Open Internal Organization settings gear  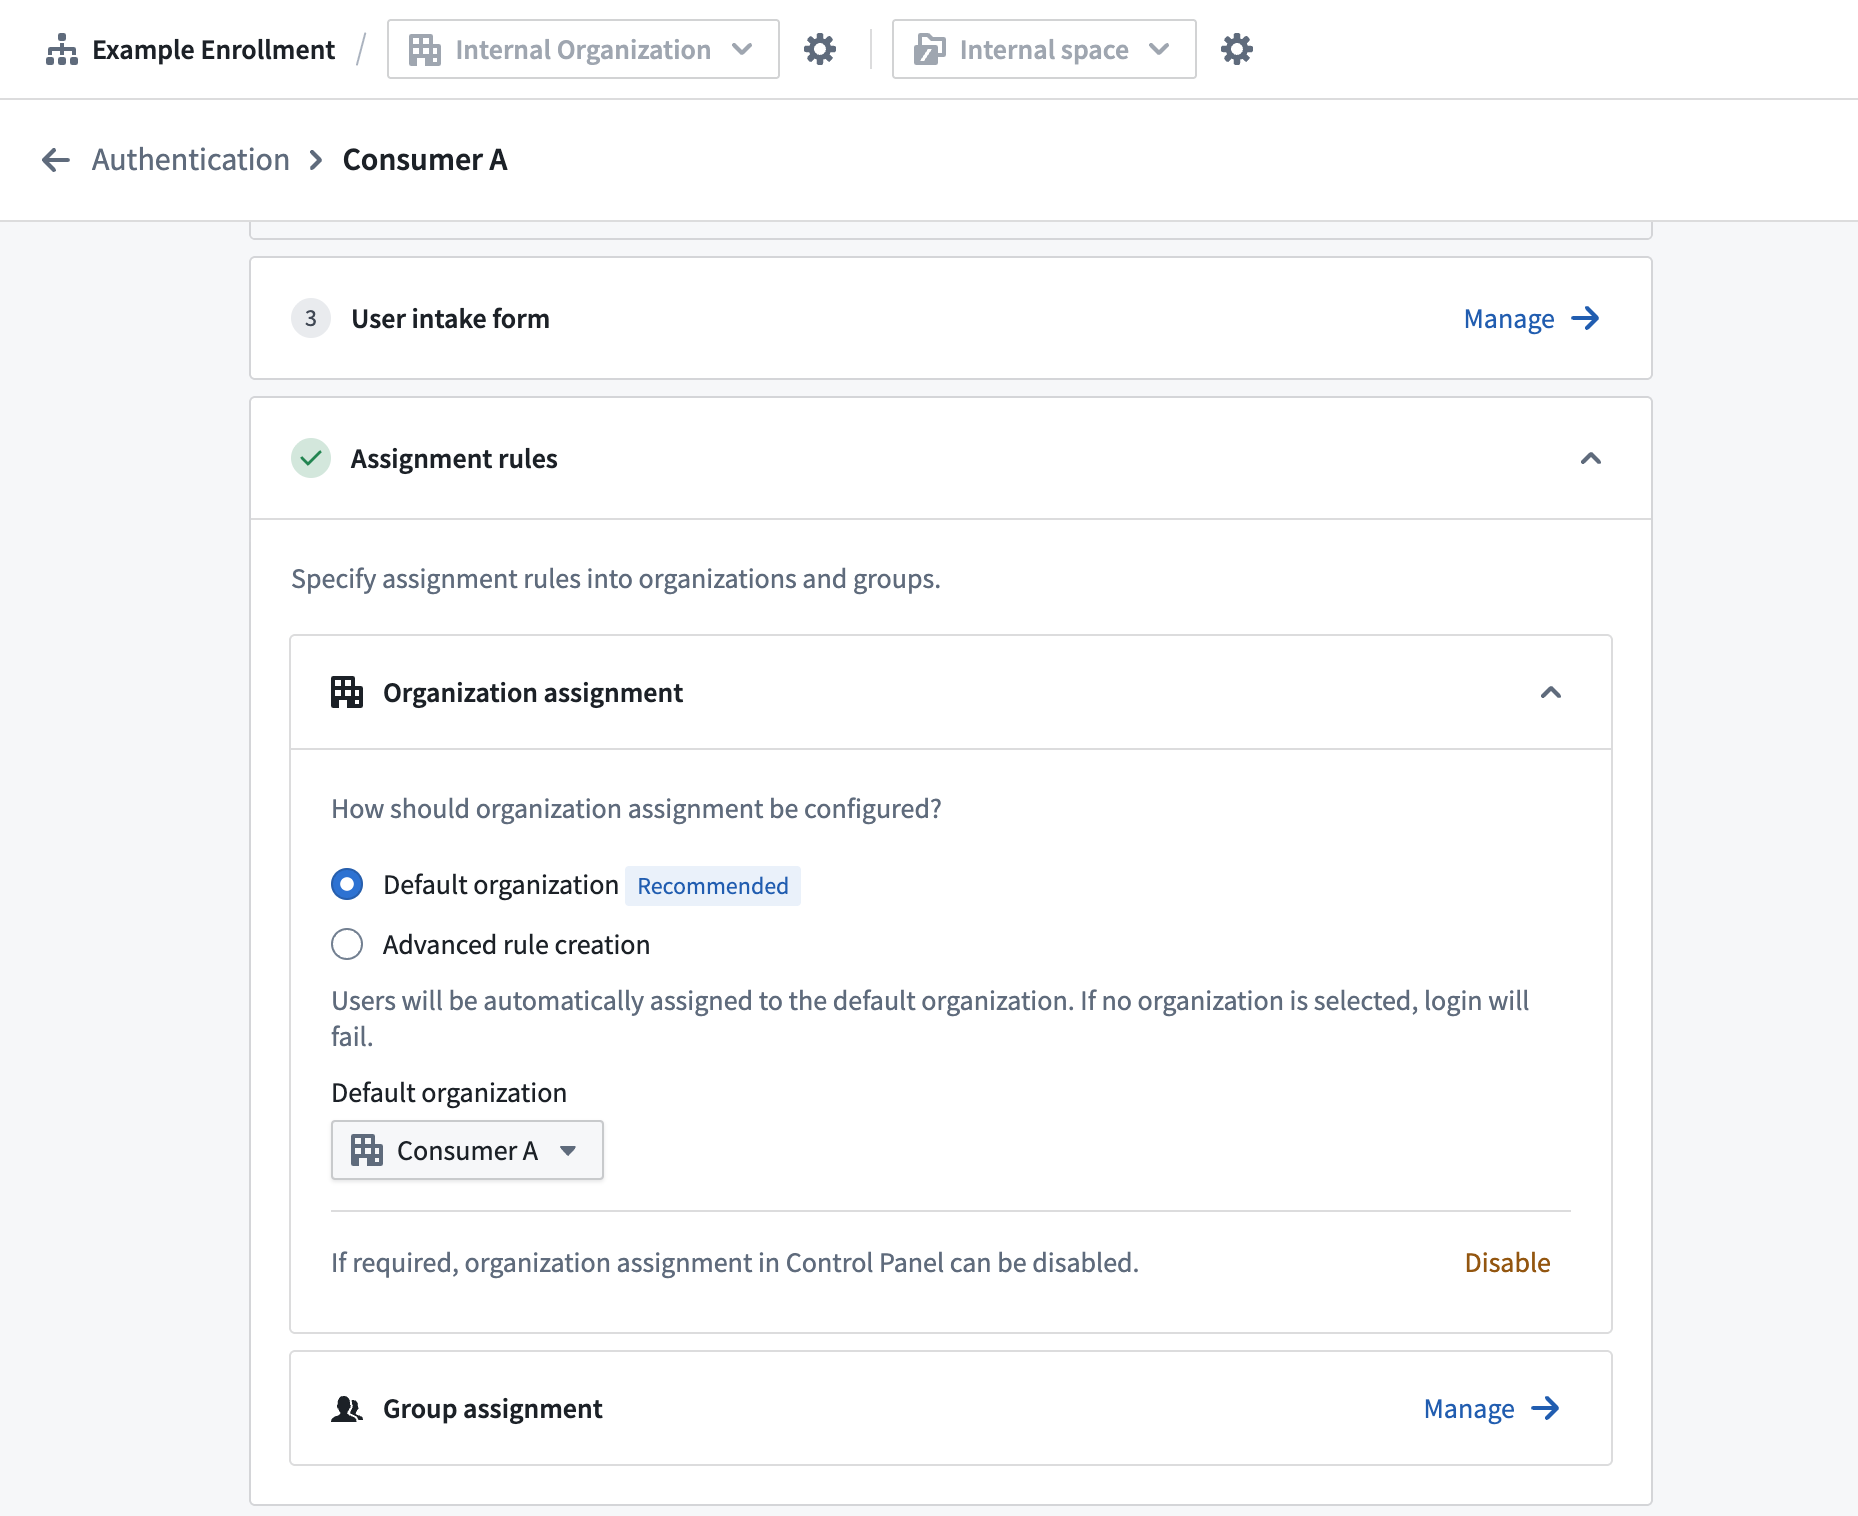tap(820, 49)
